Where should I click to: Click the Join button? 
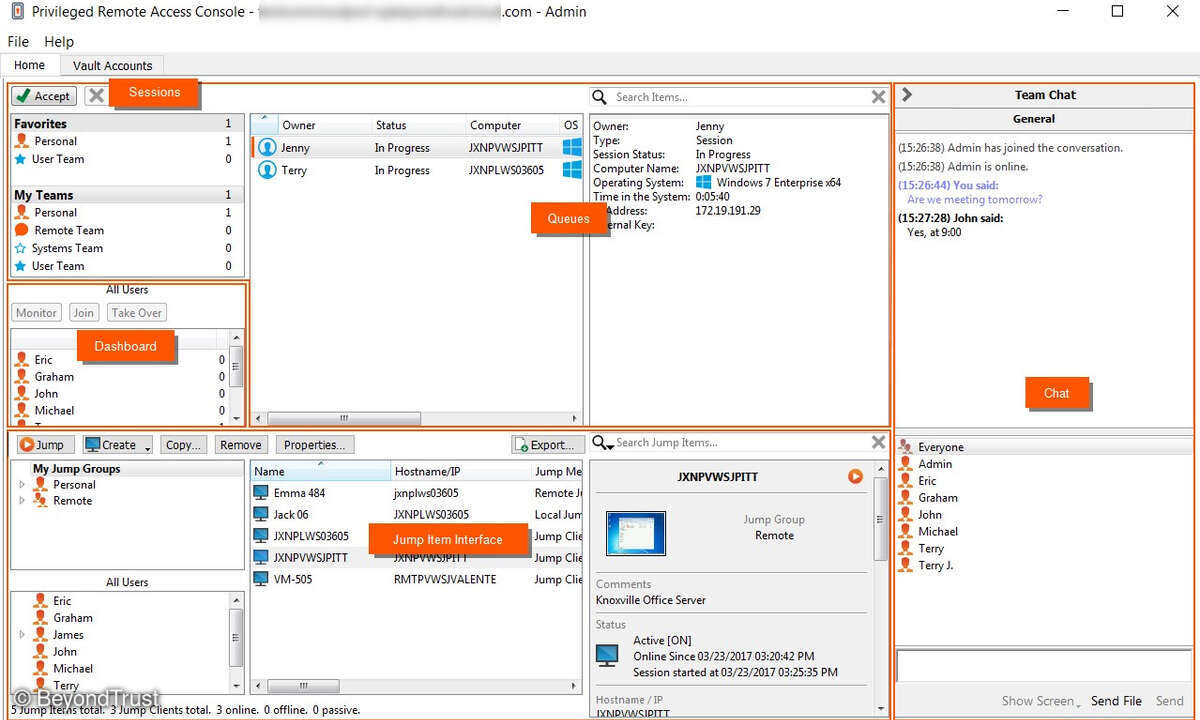pos(83,313)
